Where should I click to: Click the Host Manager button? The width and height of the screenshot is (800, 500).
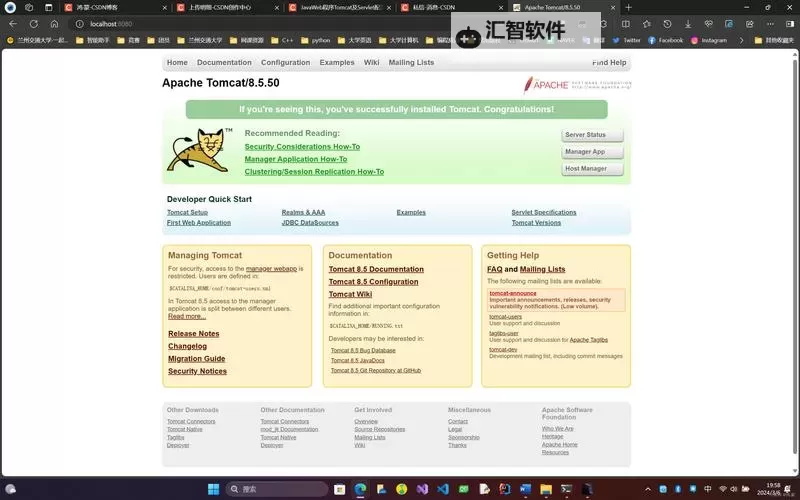click(592, 168)
